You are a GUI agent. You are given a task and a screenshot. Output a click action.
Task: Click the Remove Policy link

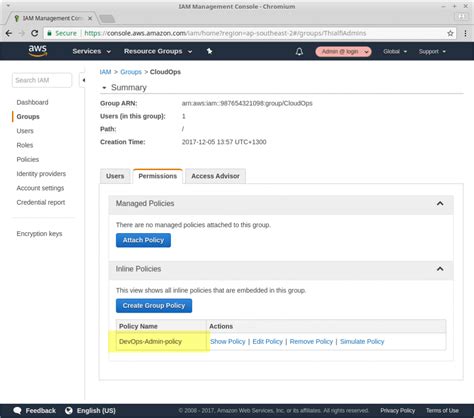coord(311,342)
